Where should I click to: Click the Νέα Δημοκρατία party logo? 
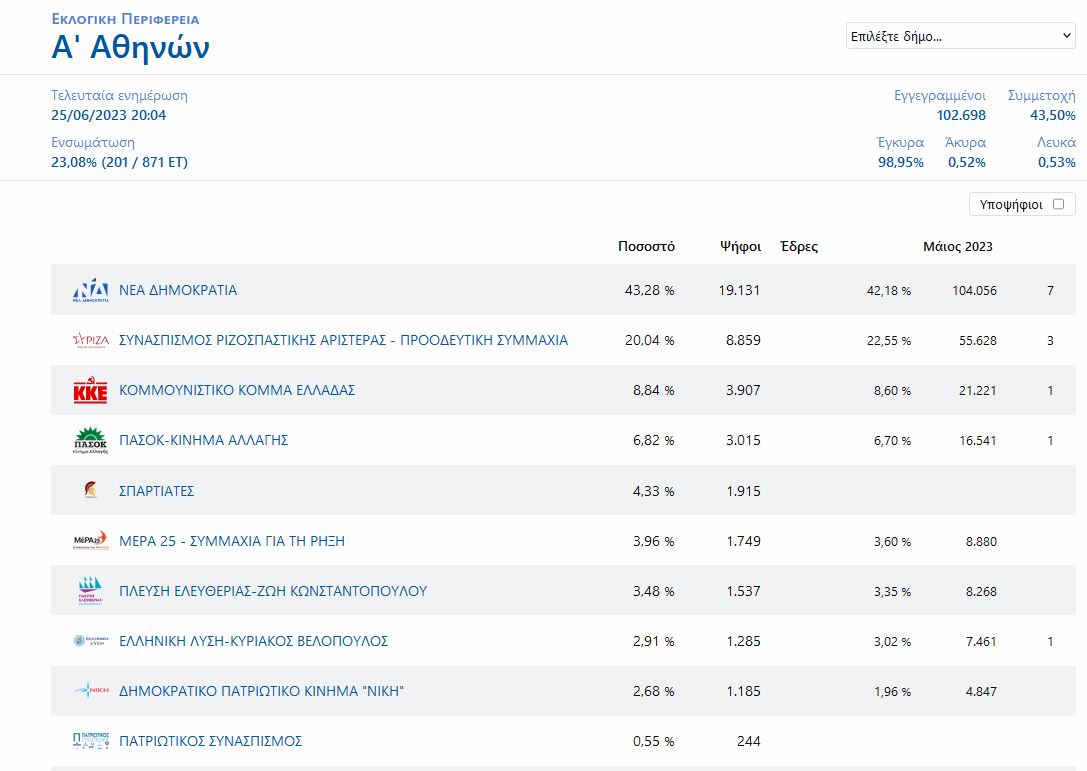[x=90, y=290]
